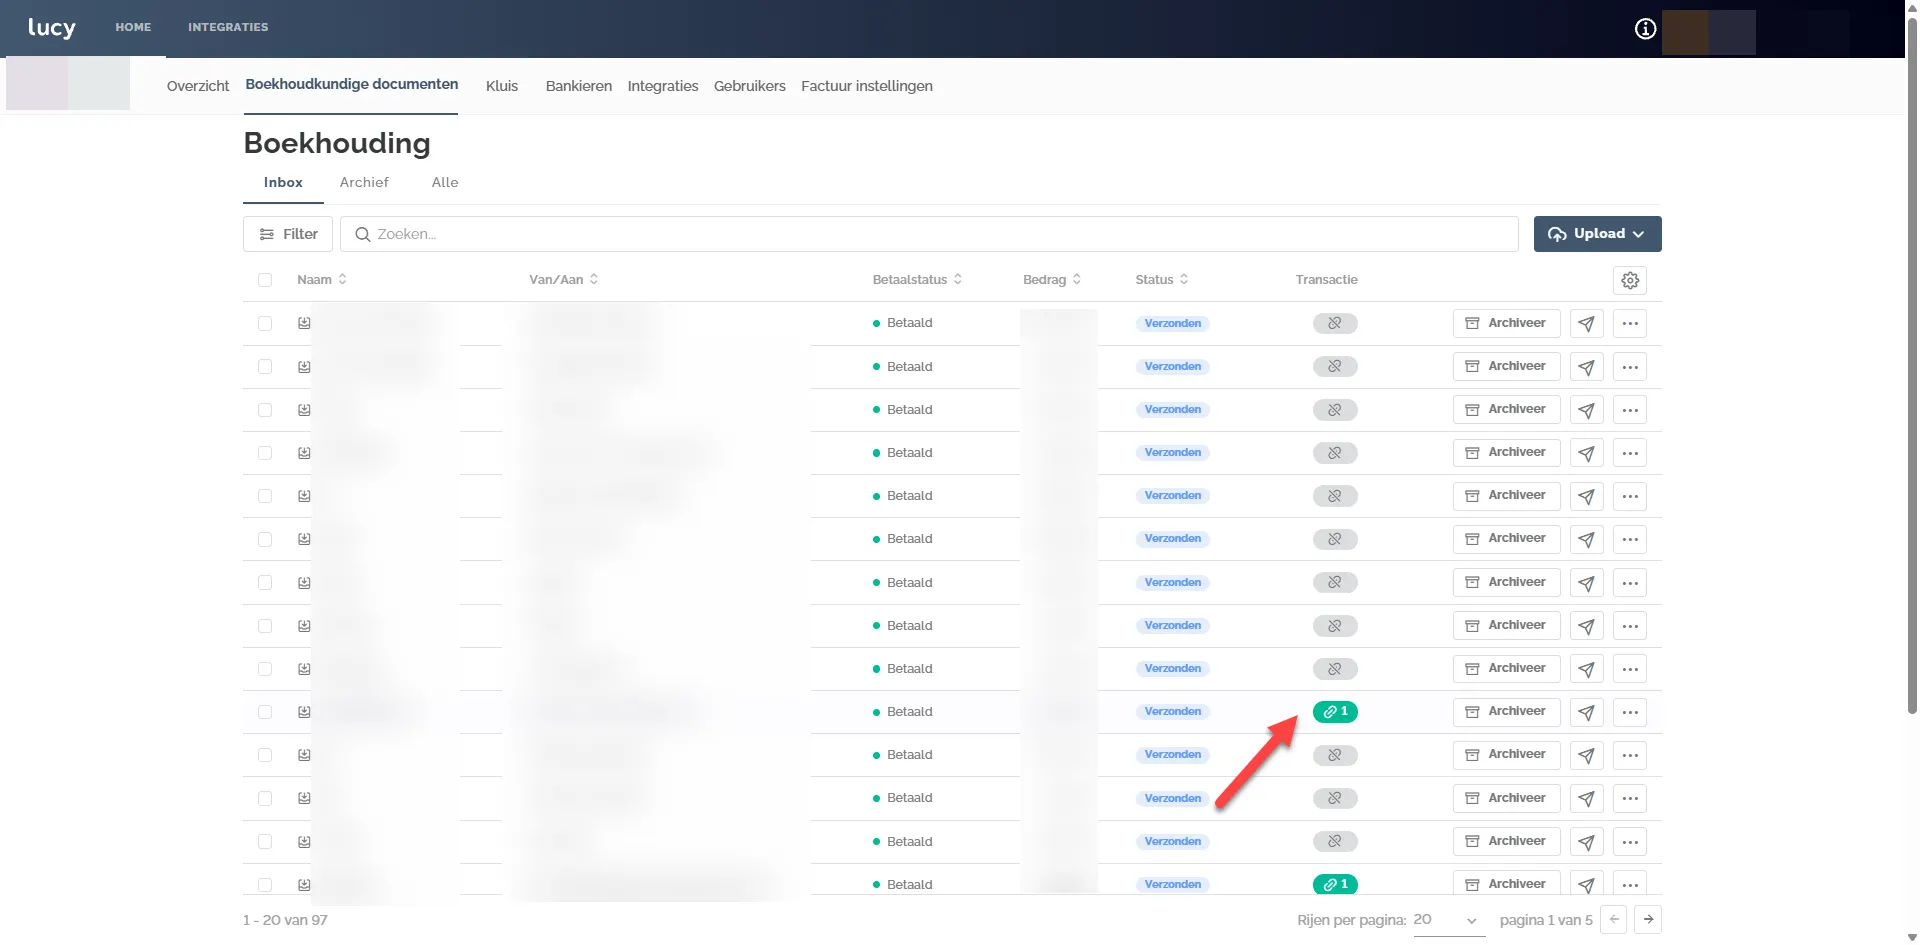Viewport: 1920px width, 945px height.
Task: Expand the Upload dropdown button
Action: (1597, 234)
